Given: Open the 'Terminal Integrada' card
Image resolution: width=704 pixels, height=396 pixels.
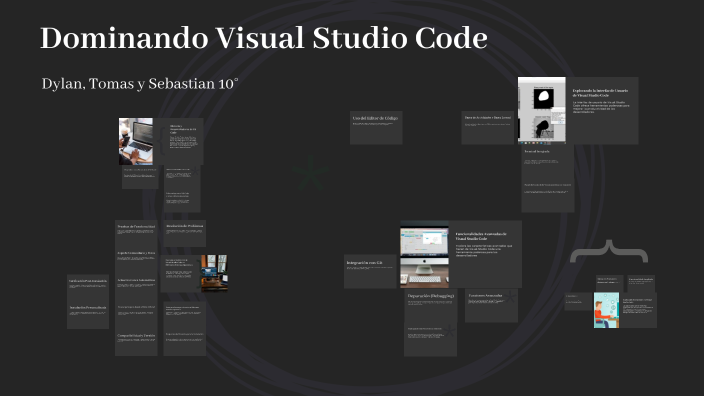Looking at the screenshot, I should point(547,162).
